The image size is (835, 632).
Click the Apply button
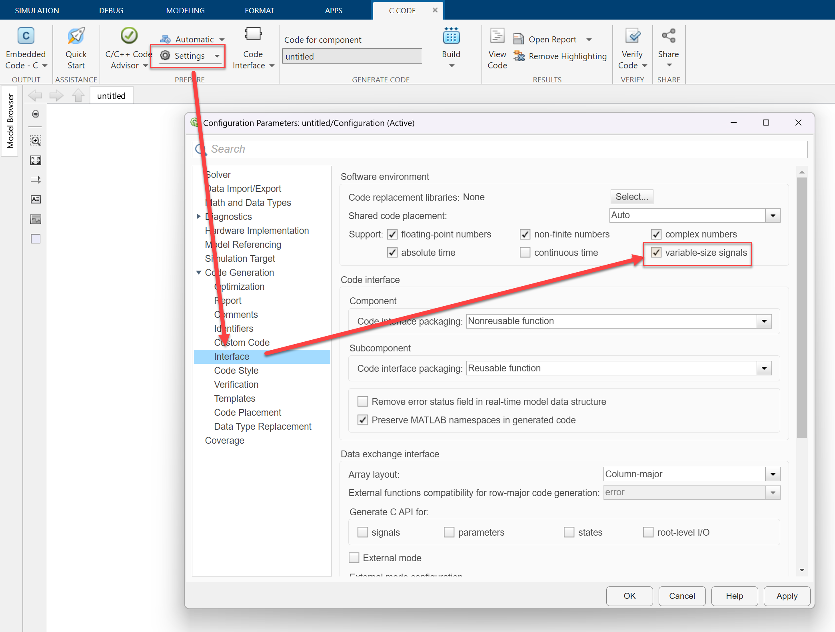coord(786,596)
